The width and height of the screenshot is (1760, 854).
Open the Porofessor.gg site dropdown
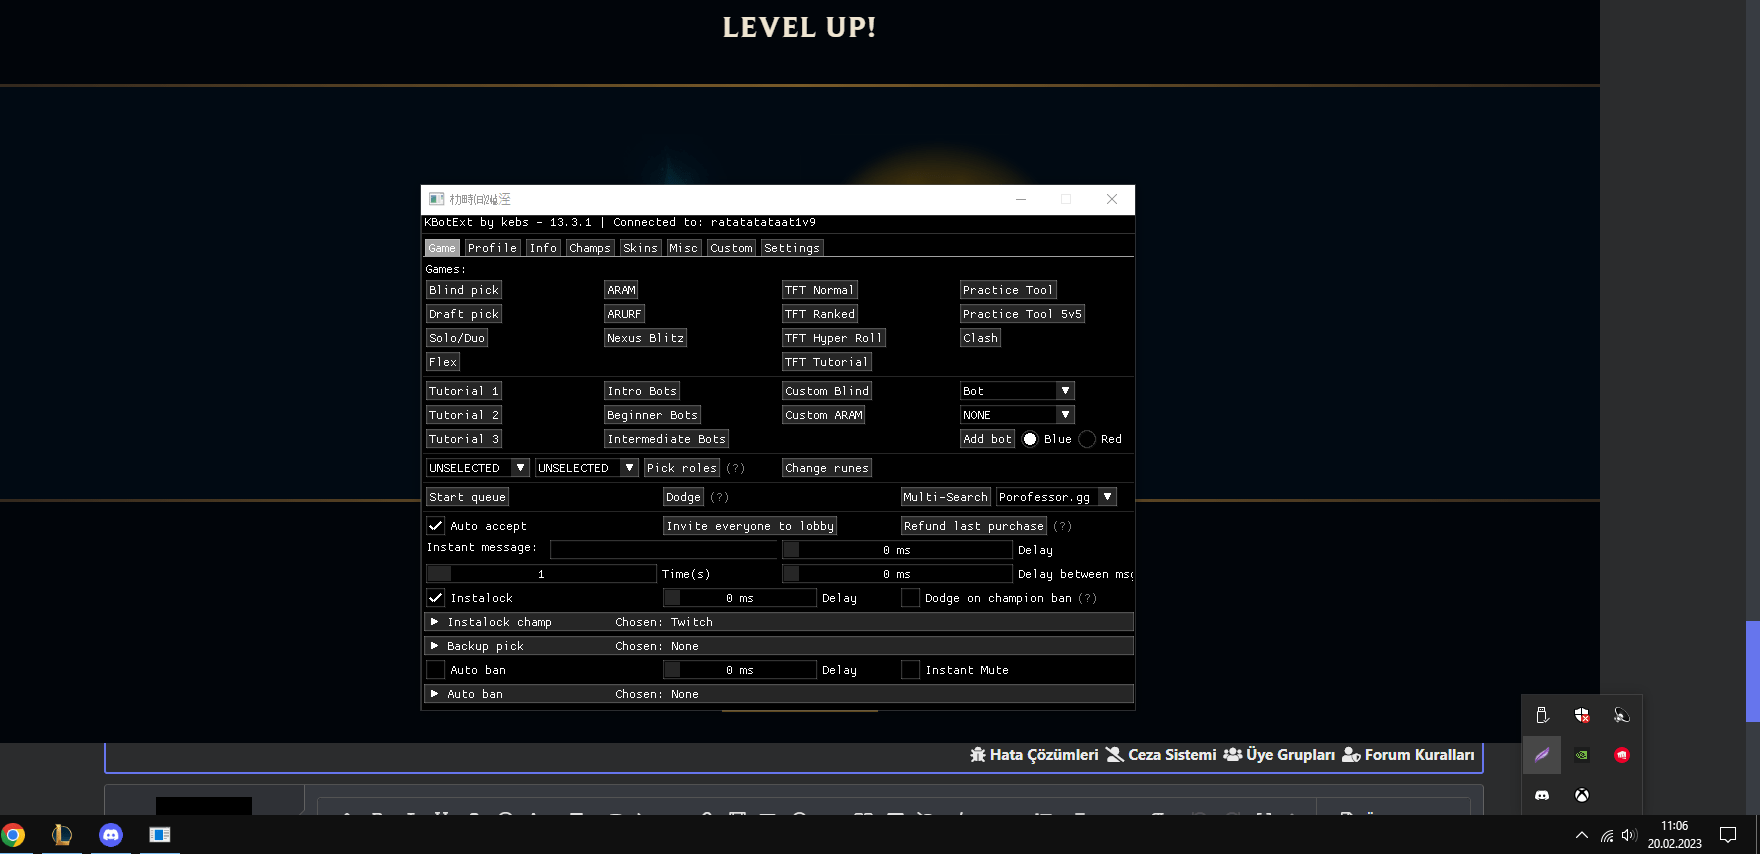point(1056,497)
